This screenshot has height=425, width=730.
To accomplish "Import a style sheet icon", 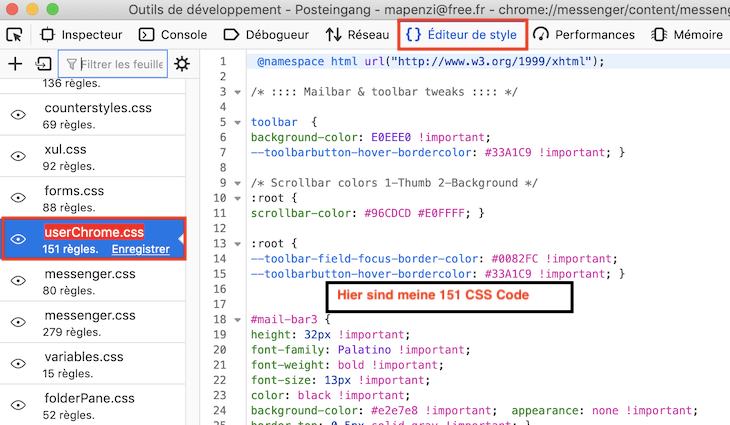I will click(43, 64).
